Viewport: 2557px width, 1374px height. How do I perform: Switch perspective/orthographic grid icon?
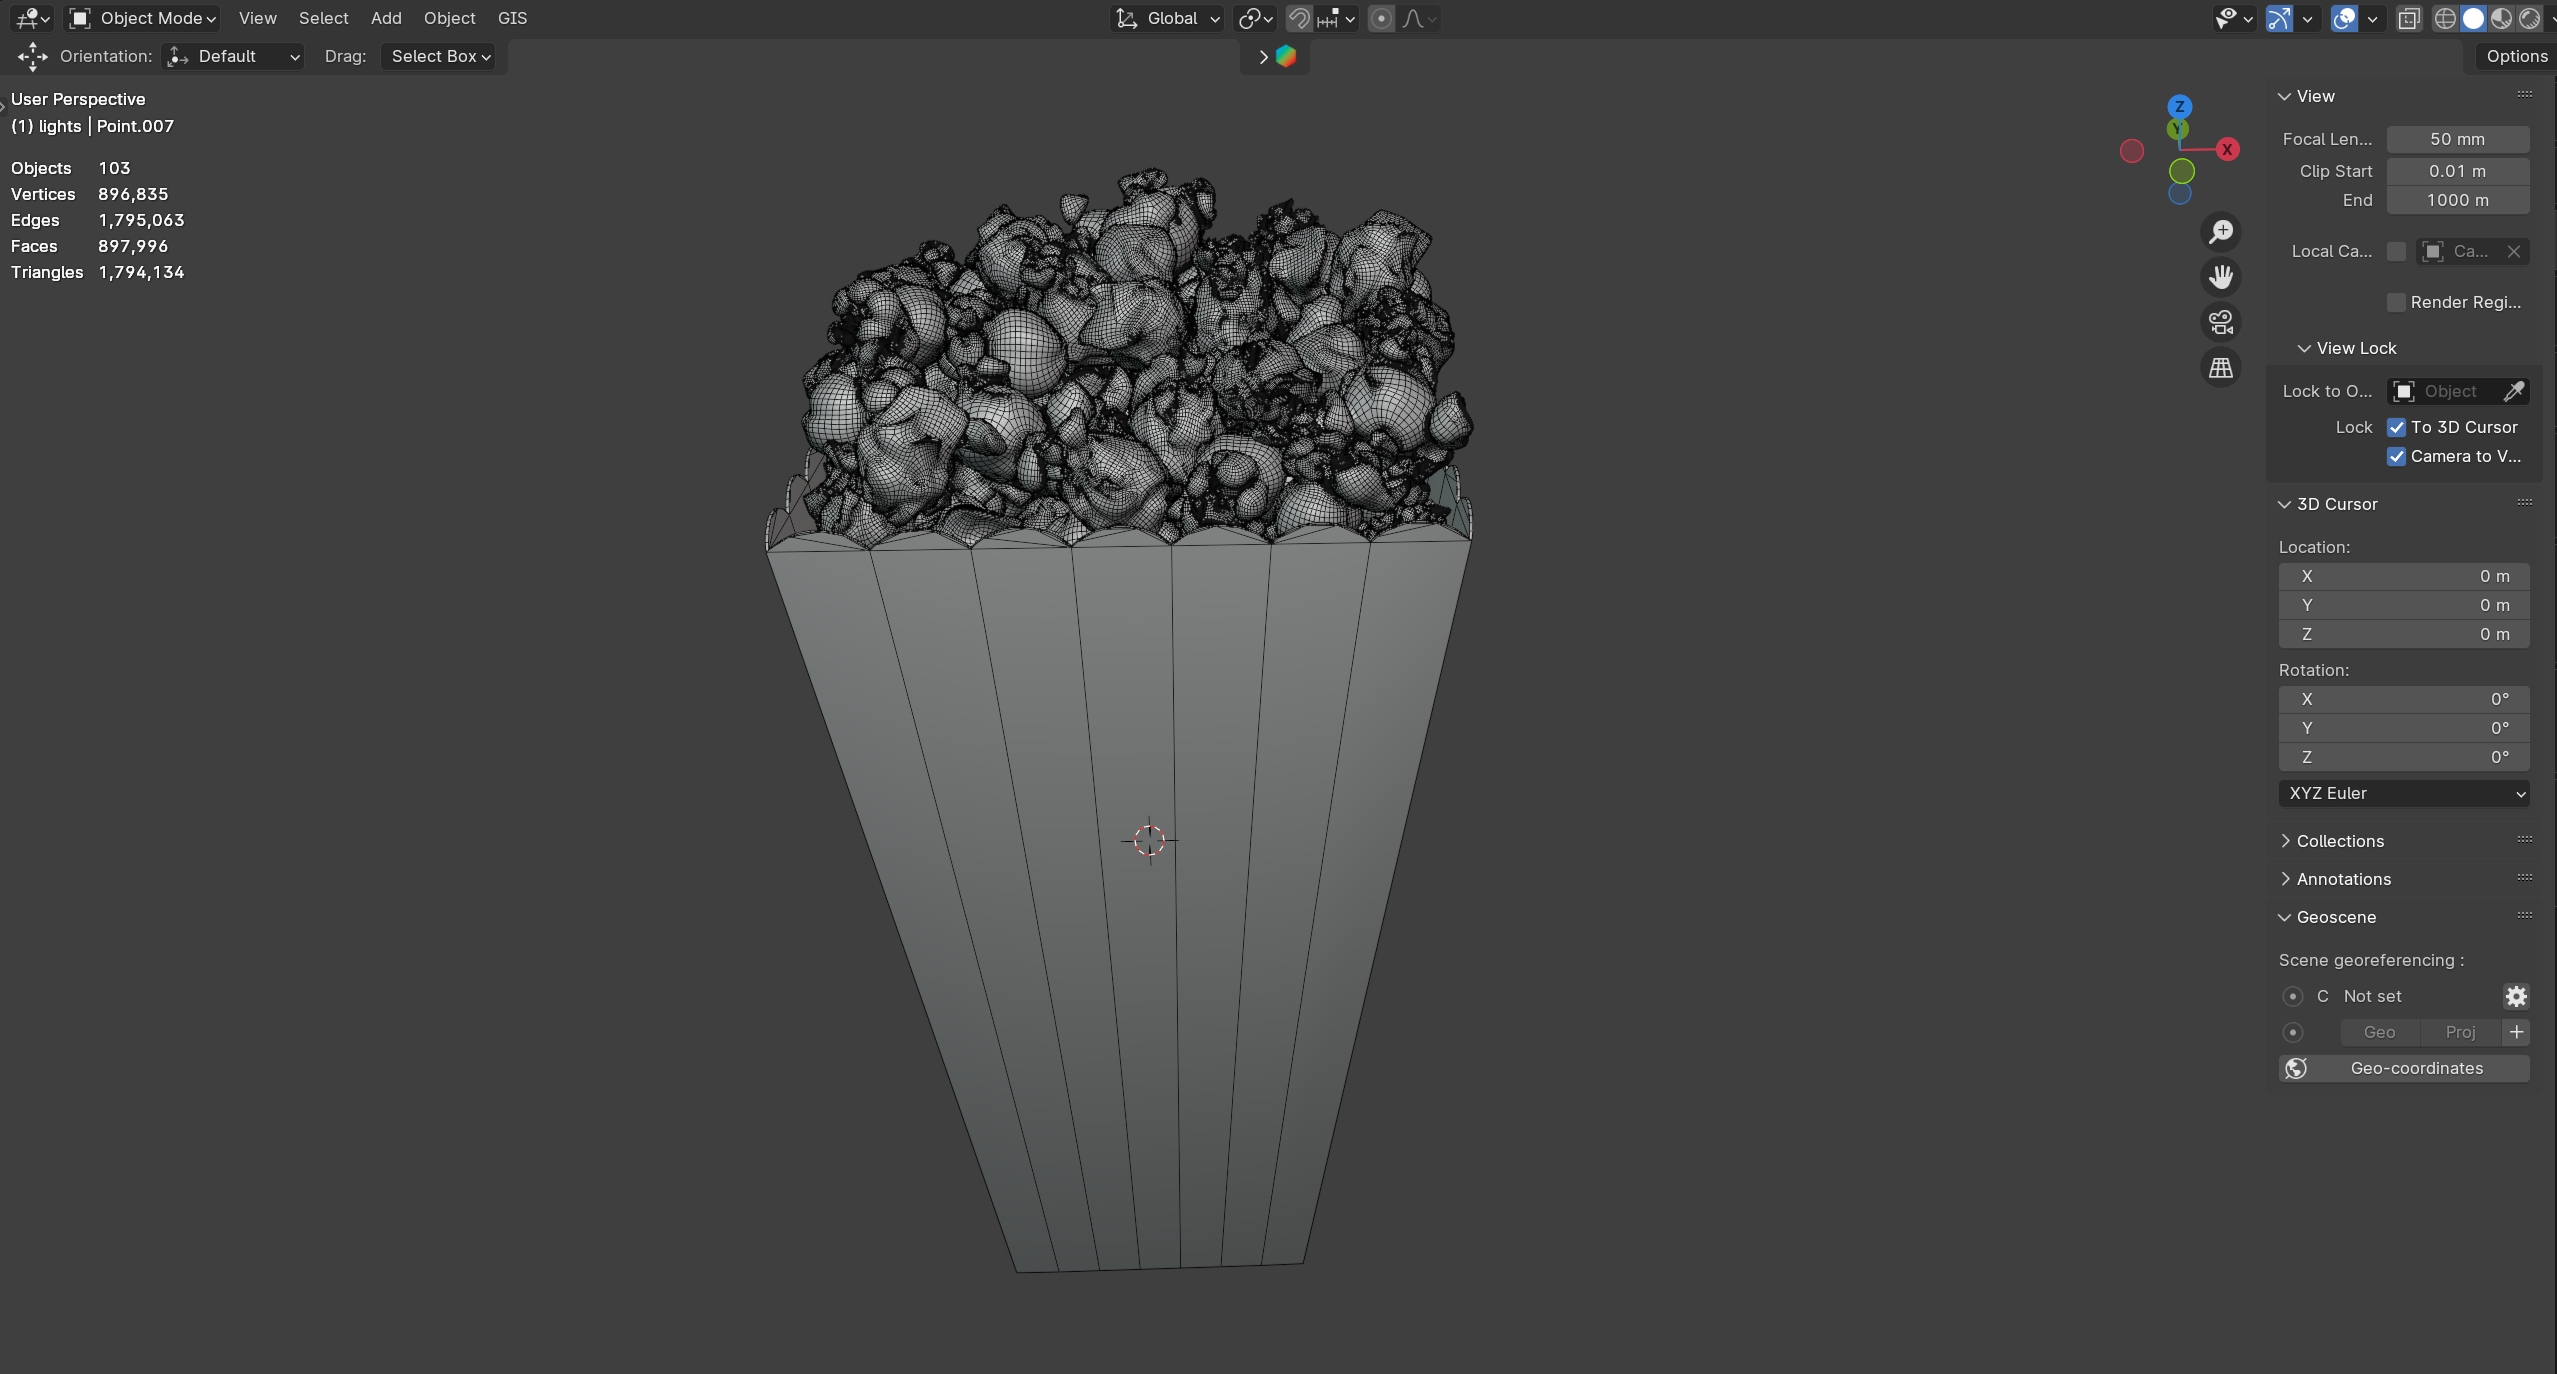point(2221,368)
